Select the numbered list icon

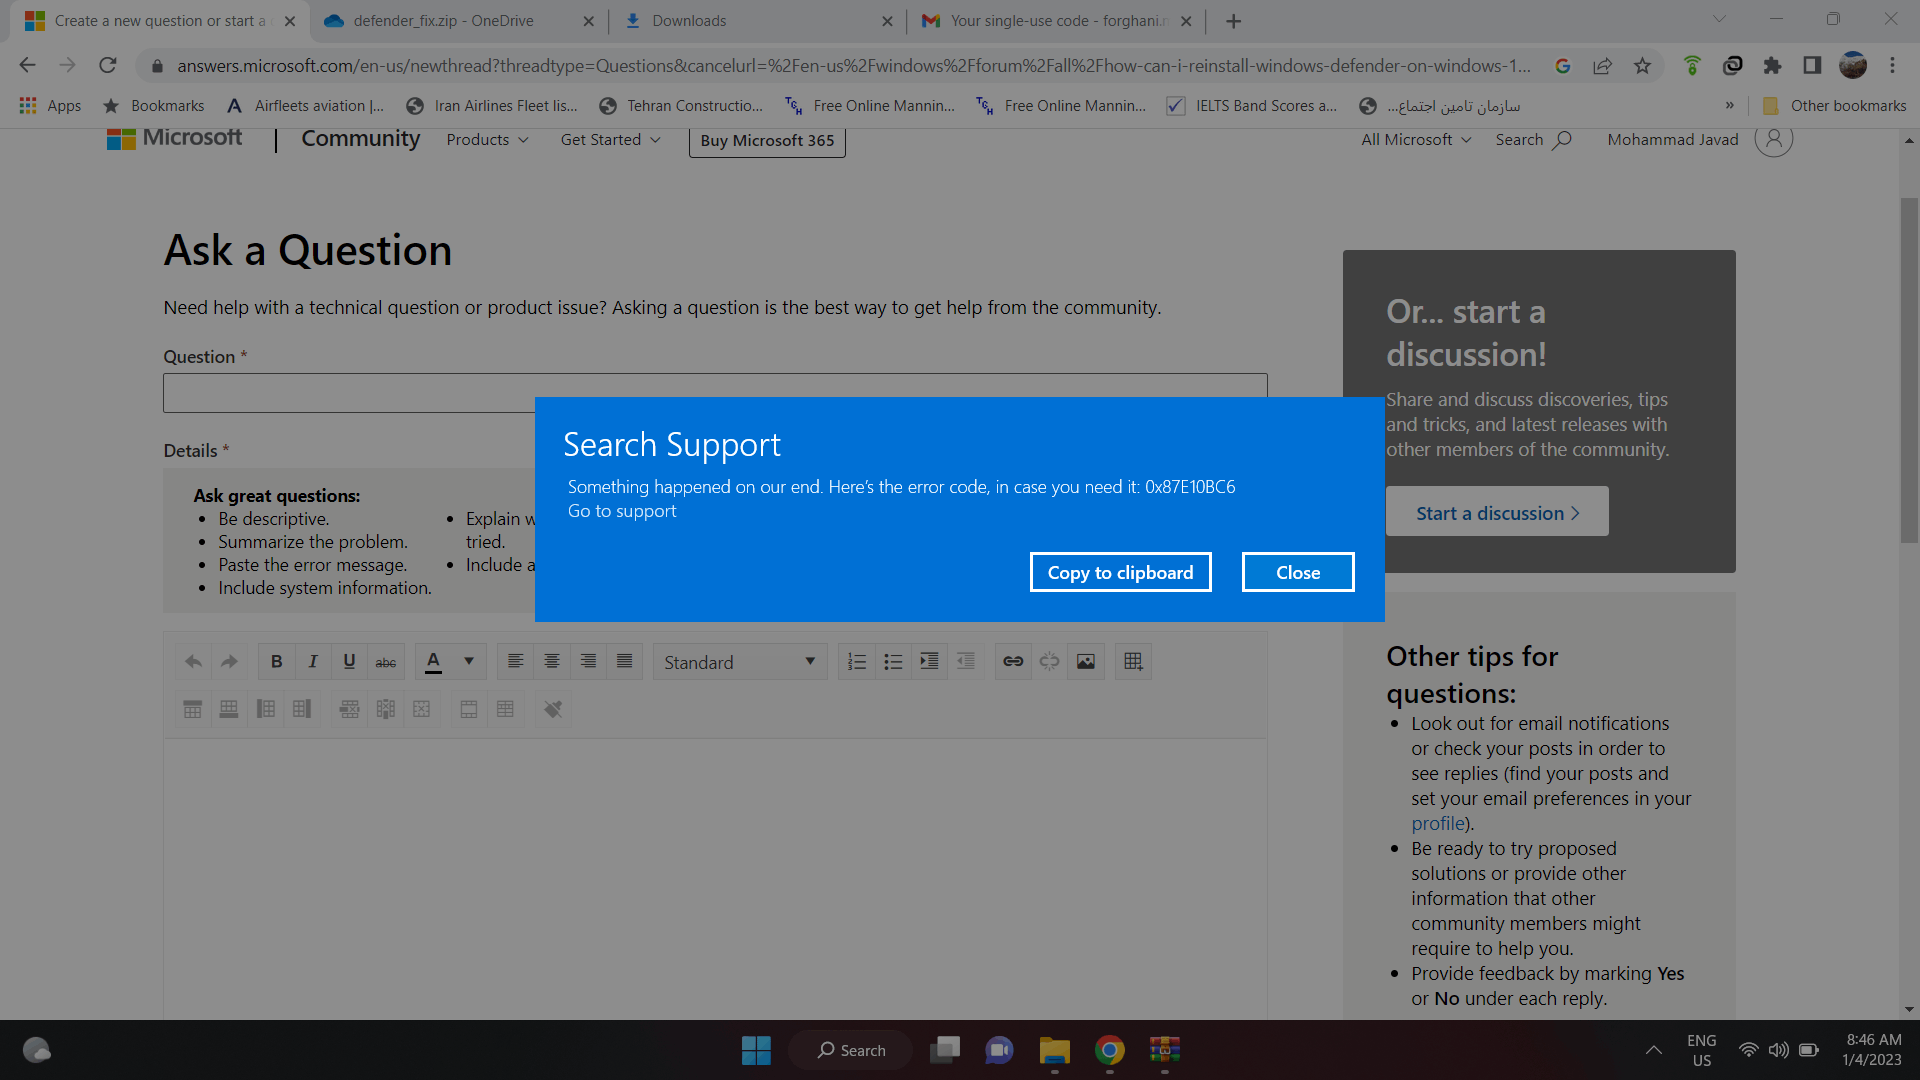[x=857, y=661]
